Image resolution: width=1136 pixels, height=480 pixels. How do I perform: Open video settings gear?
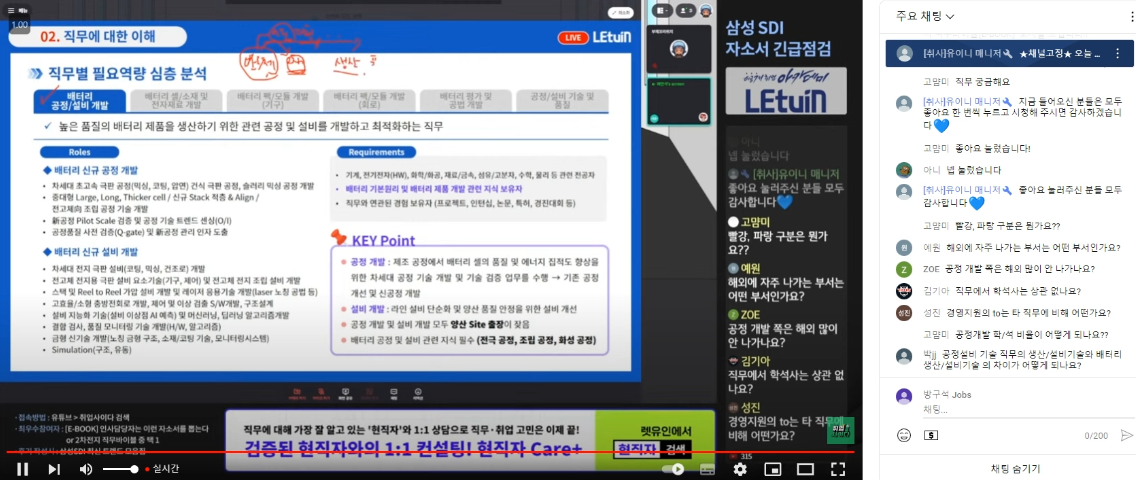click(740, 469)
